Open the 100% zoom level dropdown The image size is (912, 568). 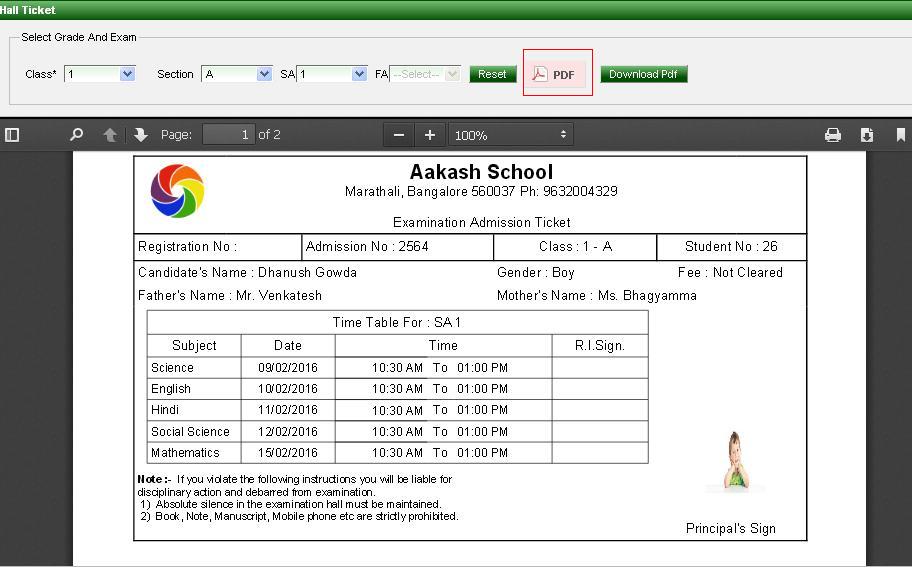coord(511,135)
